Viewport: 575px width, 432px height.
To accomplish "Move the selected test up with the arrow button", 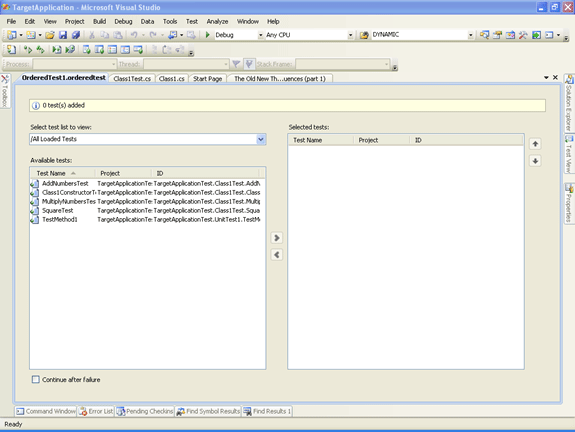I will point(535,144).
